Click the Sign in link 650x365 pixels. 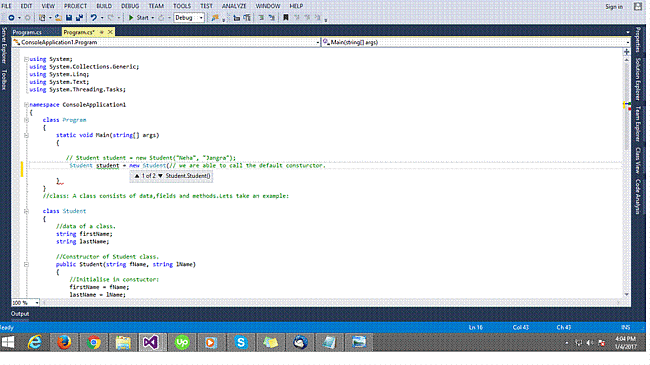(614, 6)
